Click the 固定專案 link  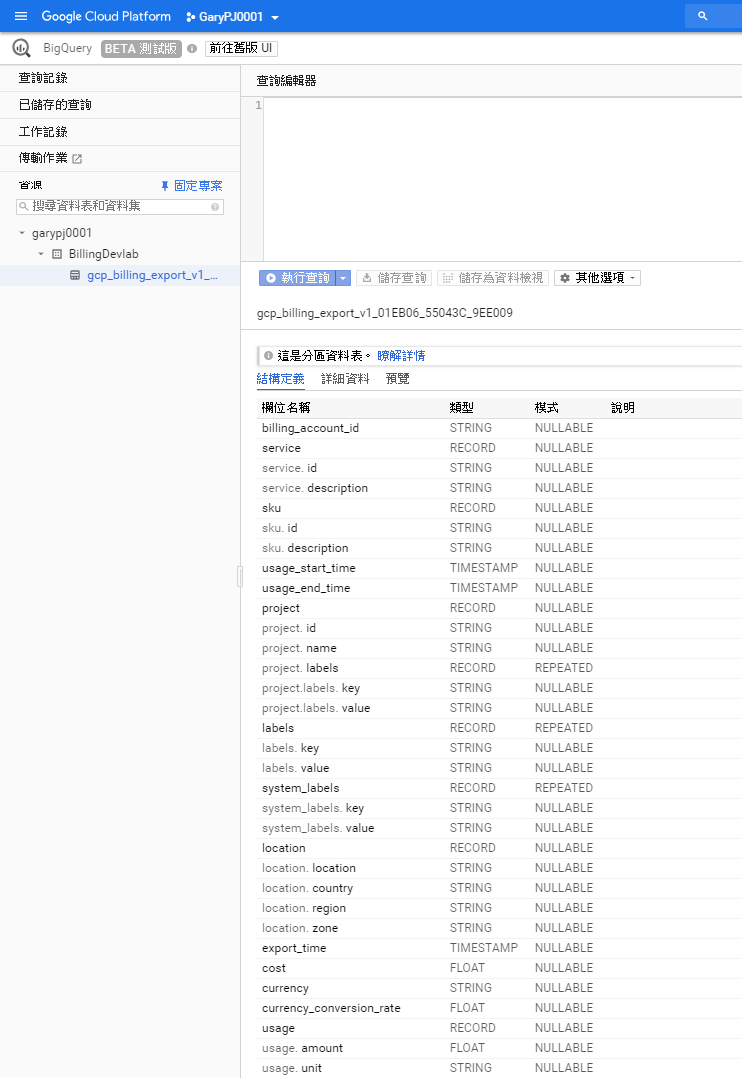coord(198,186)
